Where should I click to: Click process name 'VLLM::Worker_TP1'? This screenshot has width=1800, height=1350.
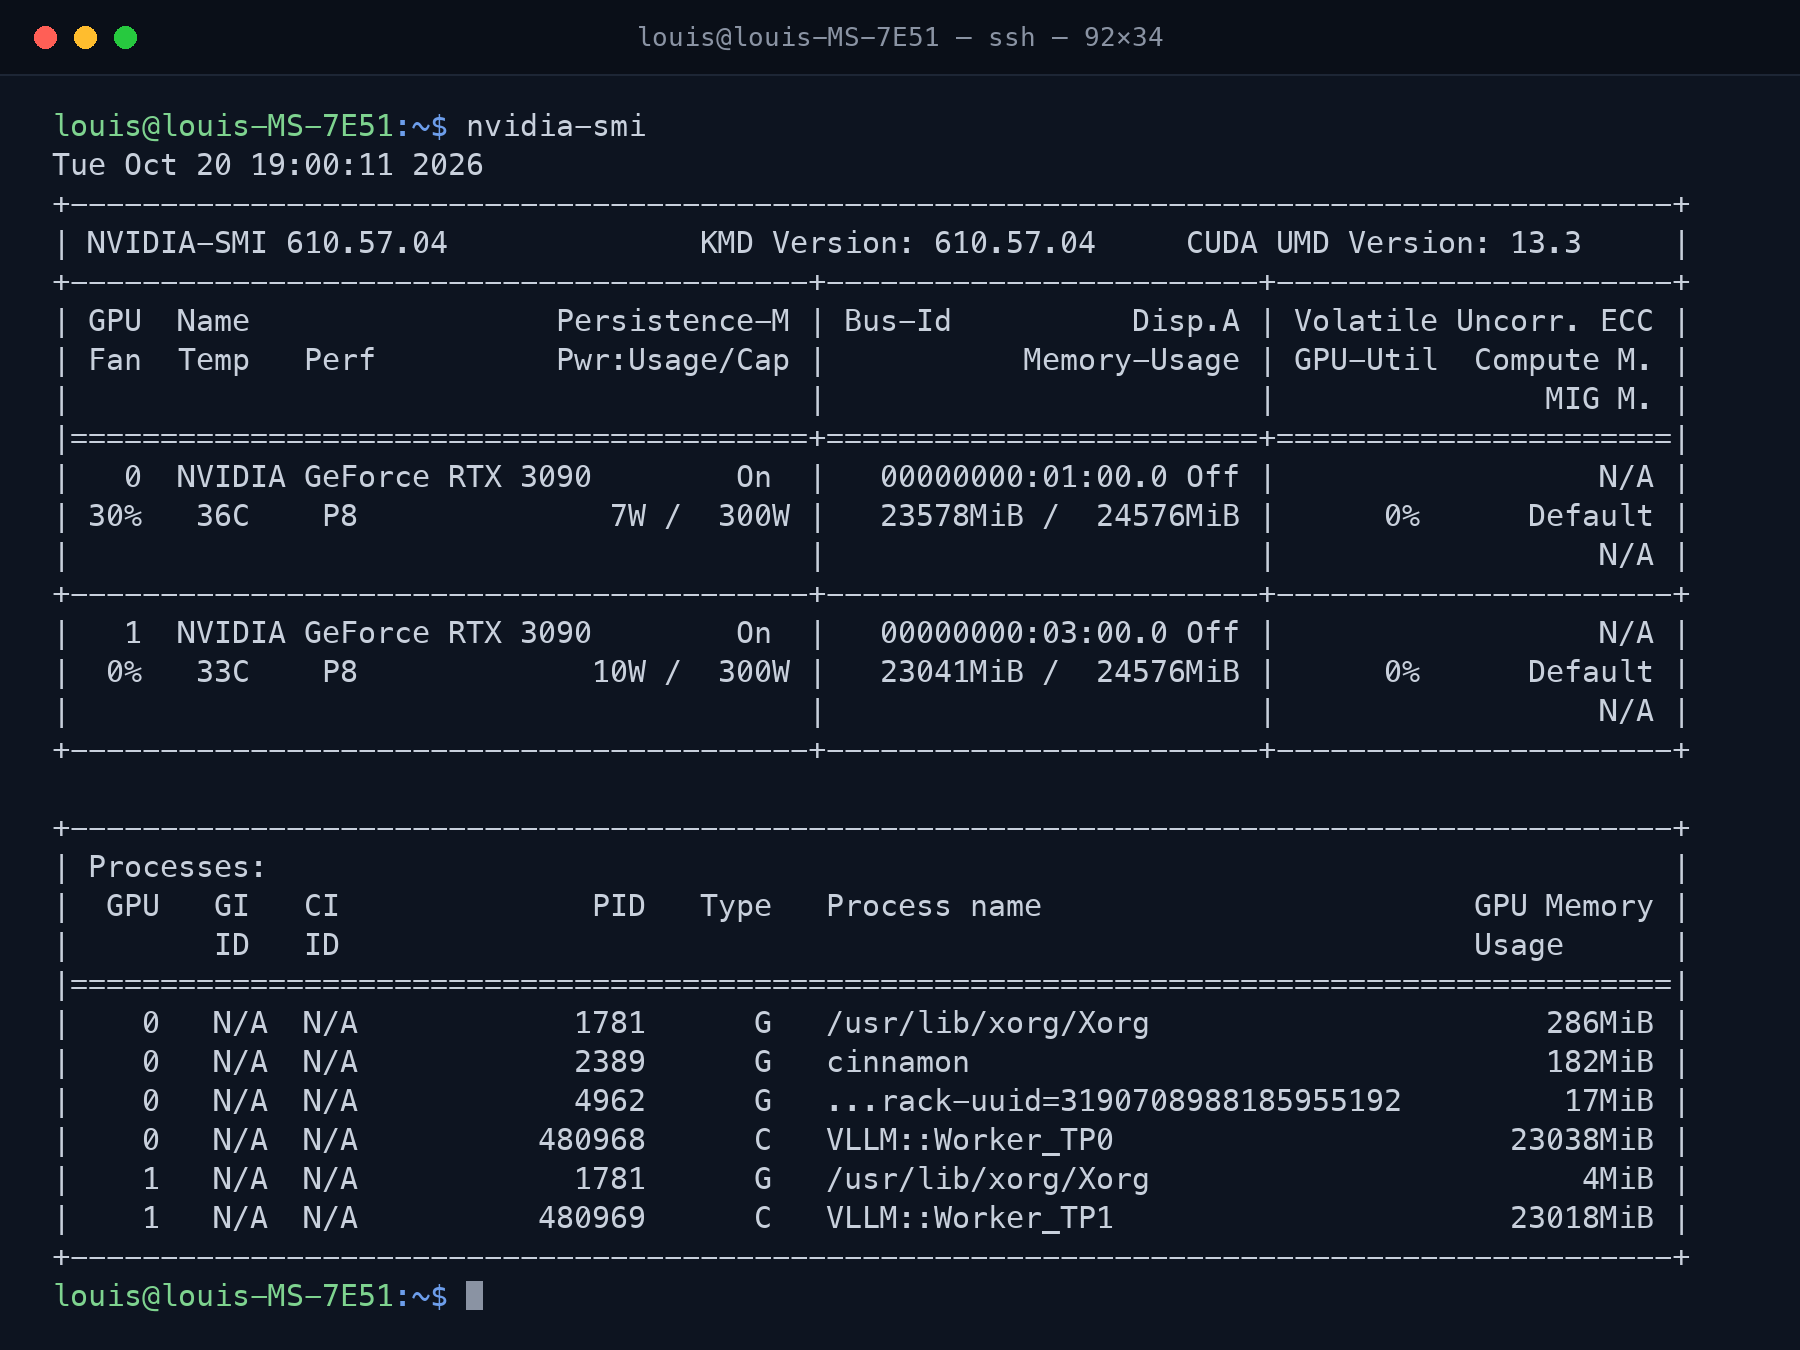(x=970, y=1218)
